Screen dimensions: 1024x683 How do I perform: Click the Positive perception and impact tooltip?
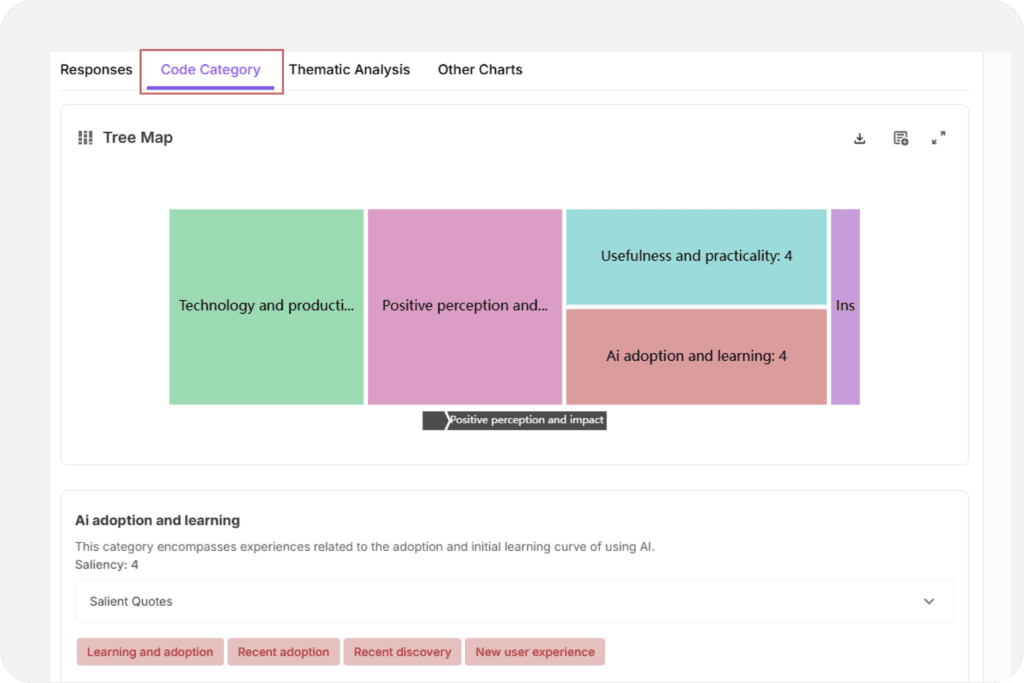pyautogui.click(x=525, y=420)
